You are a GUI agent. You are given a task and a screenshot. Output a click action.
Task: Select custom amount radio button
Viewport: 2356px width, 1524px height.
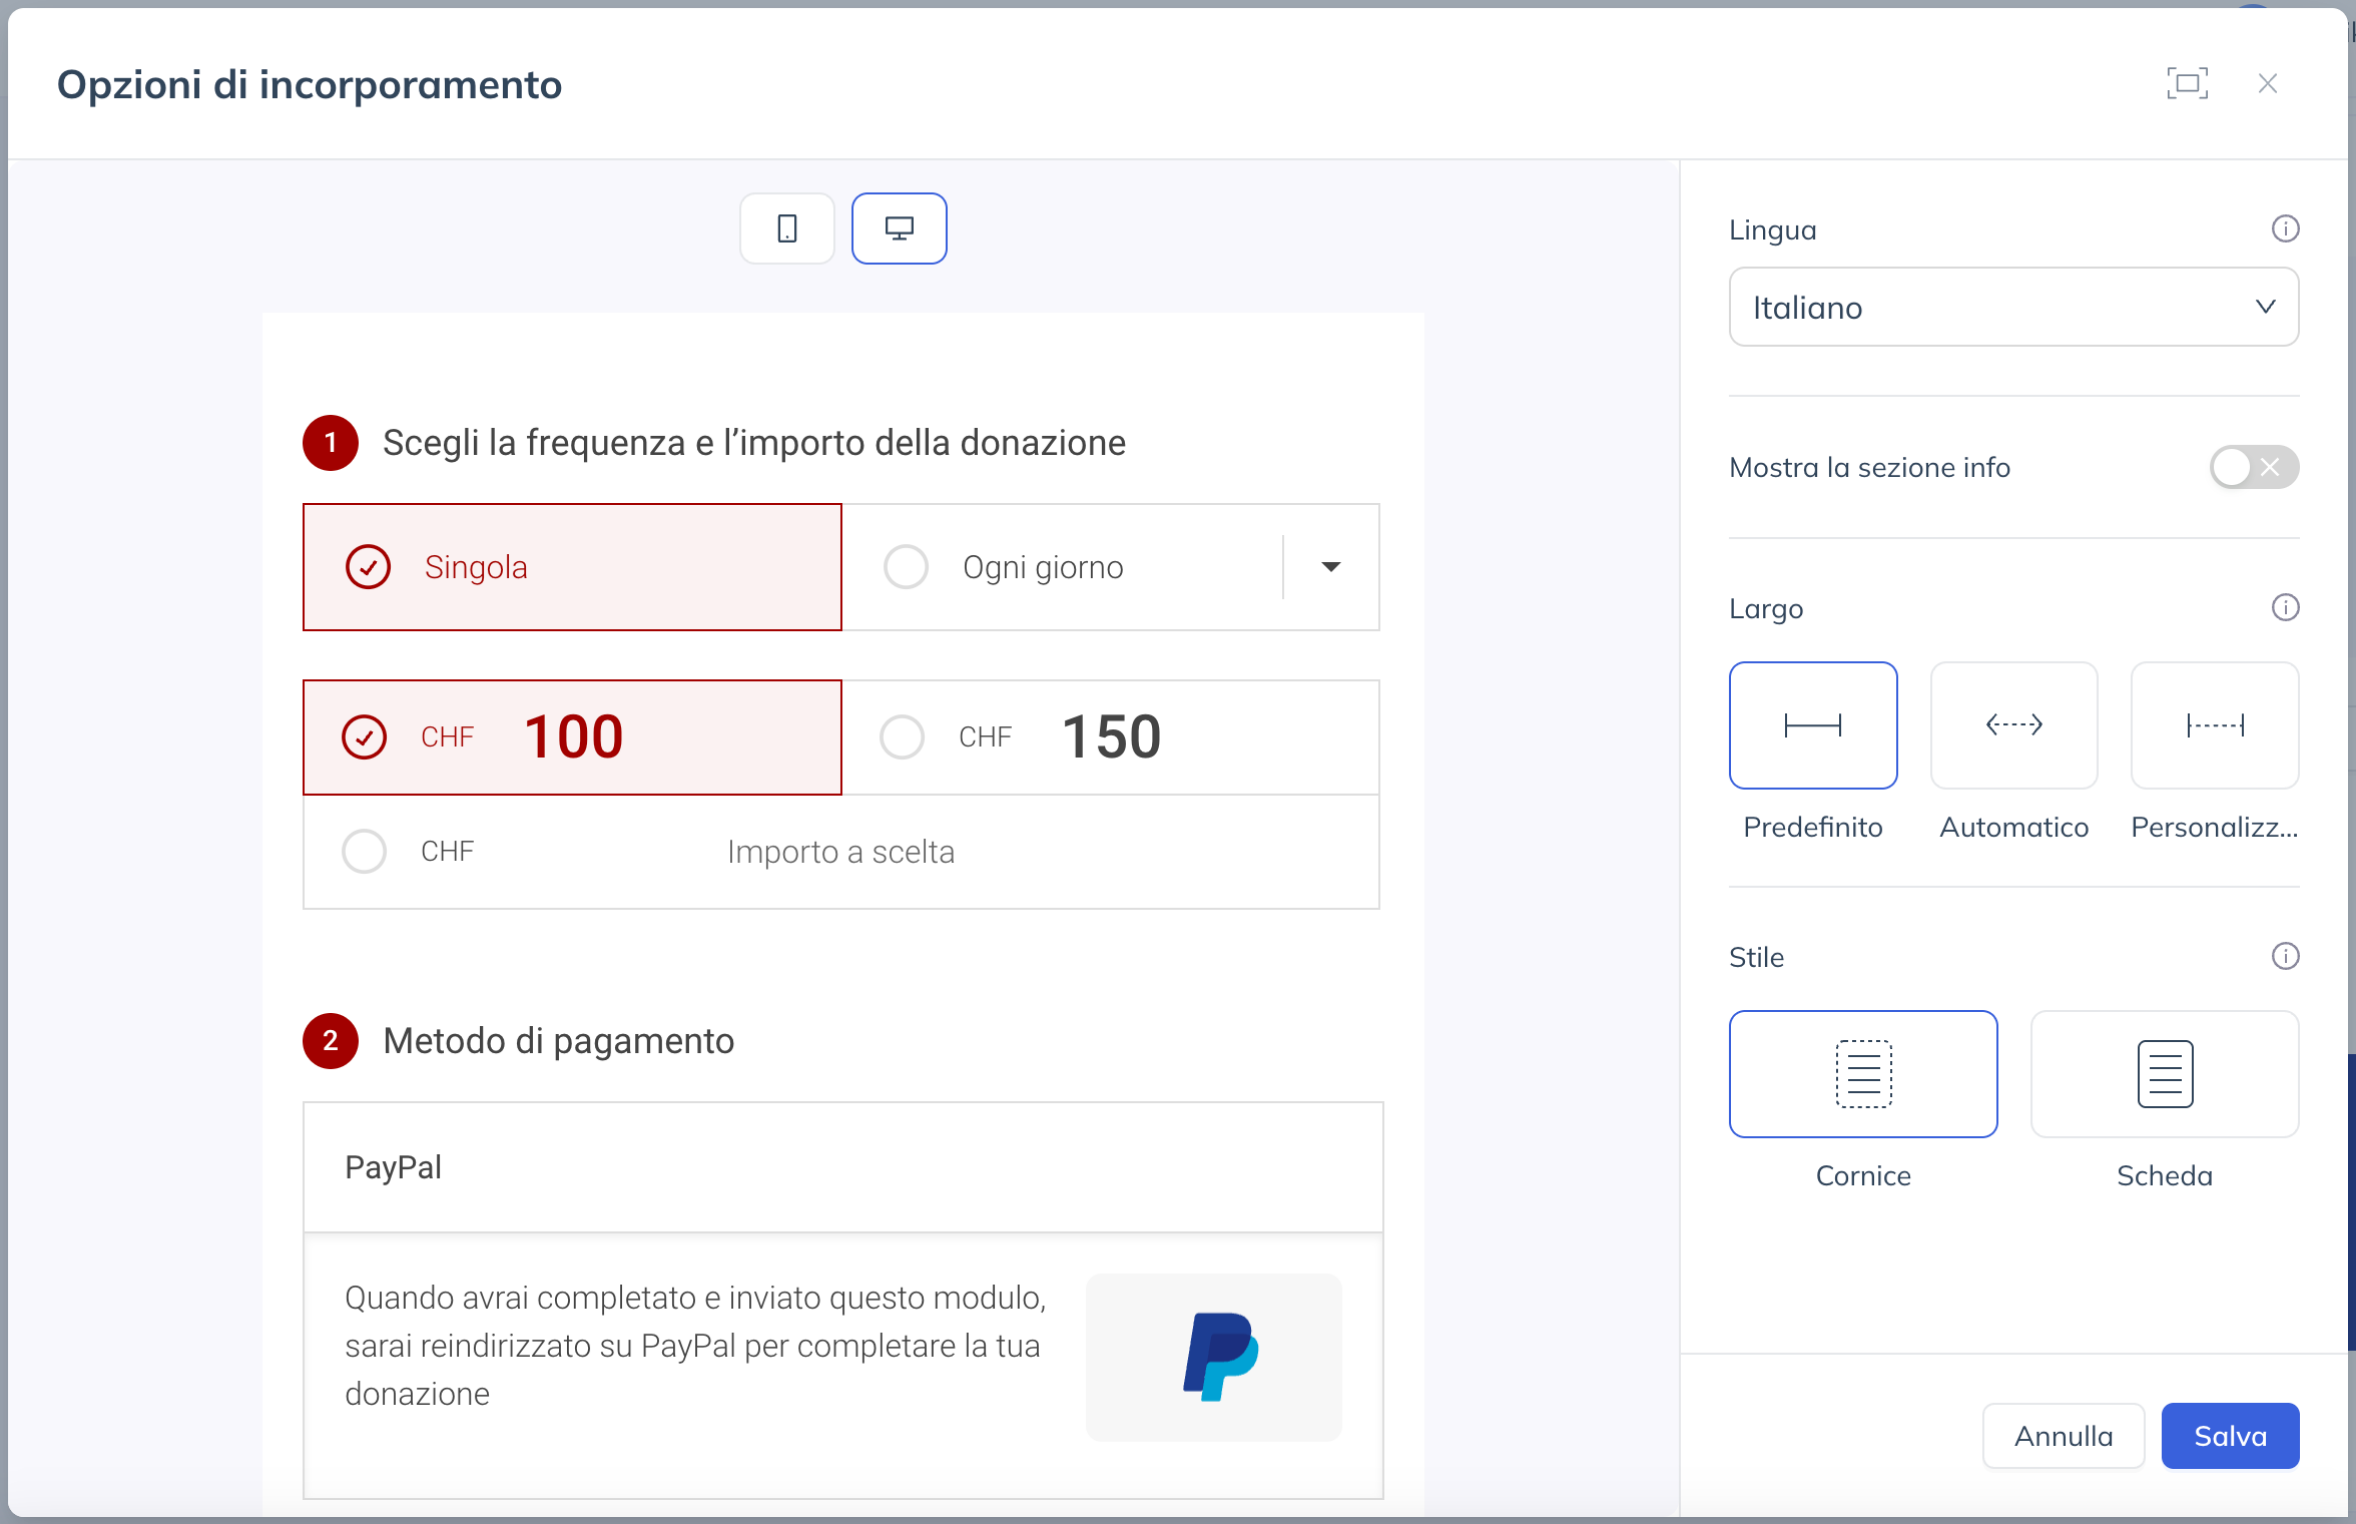[x=364, y=852]
